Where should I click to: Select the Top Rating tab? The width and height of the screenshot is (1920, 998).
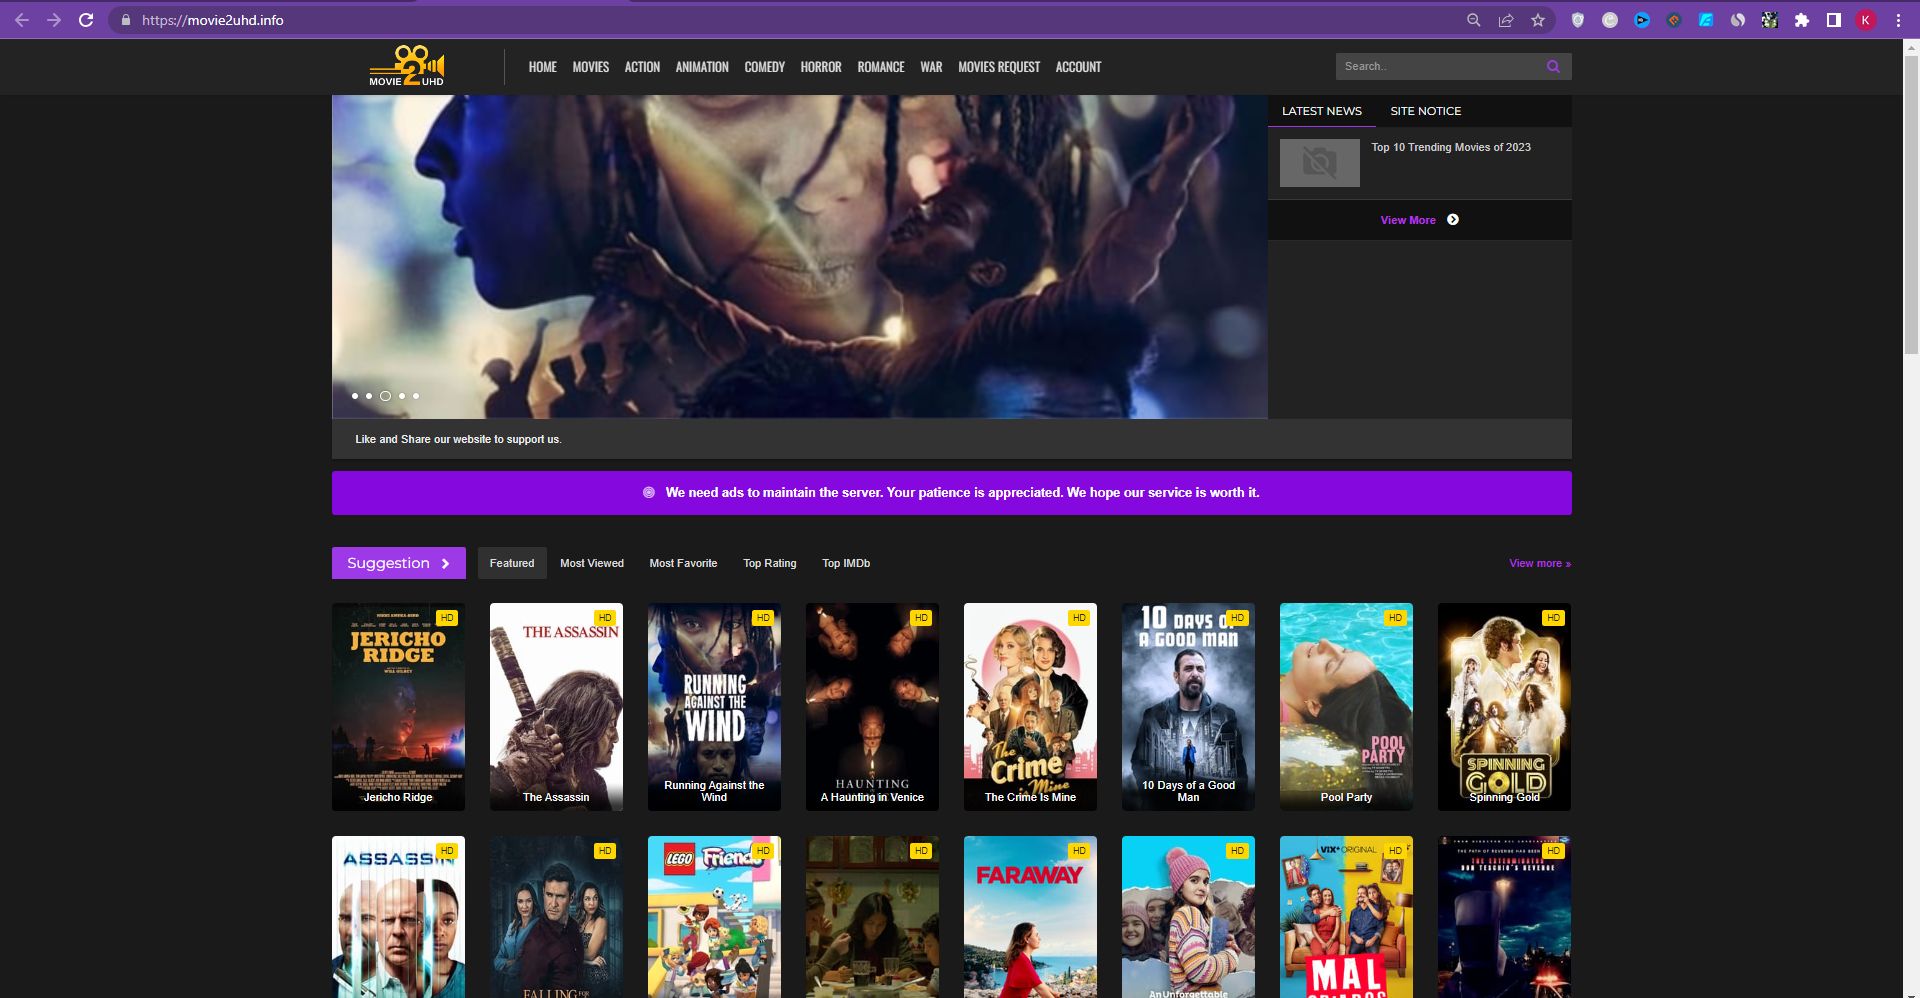770,563
